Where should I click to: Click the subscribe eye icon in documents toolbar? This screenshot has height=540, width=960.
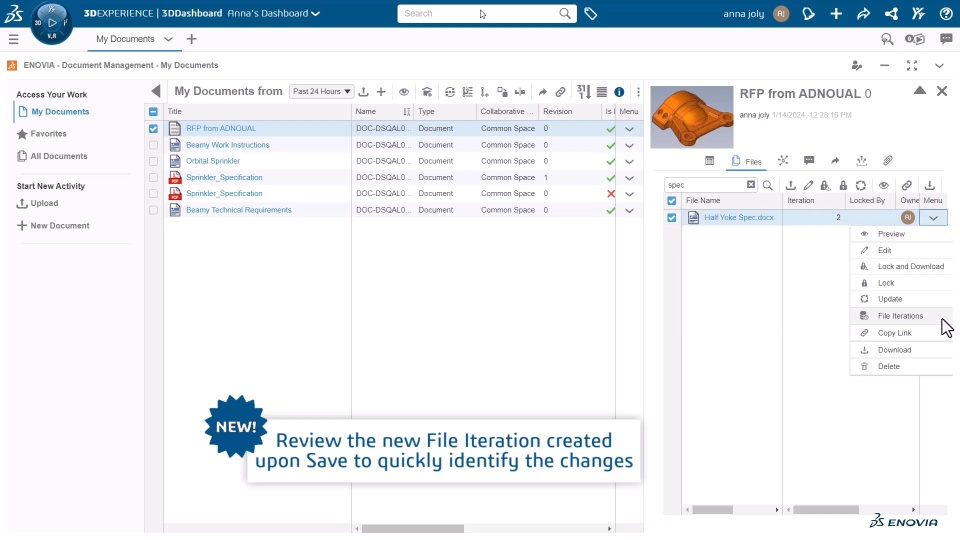coord(404,92)
